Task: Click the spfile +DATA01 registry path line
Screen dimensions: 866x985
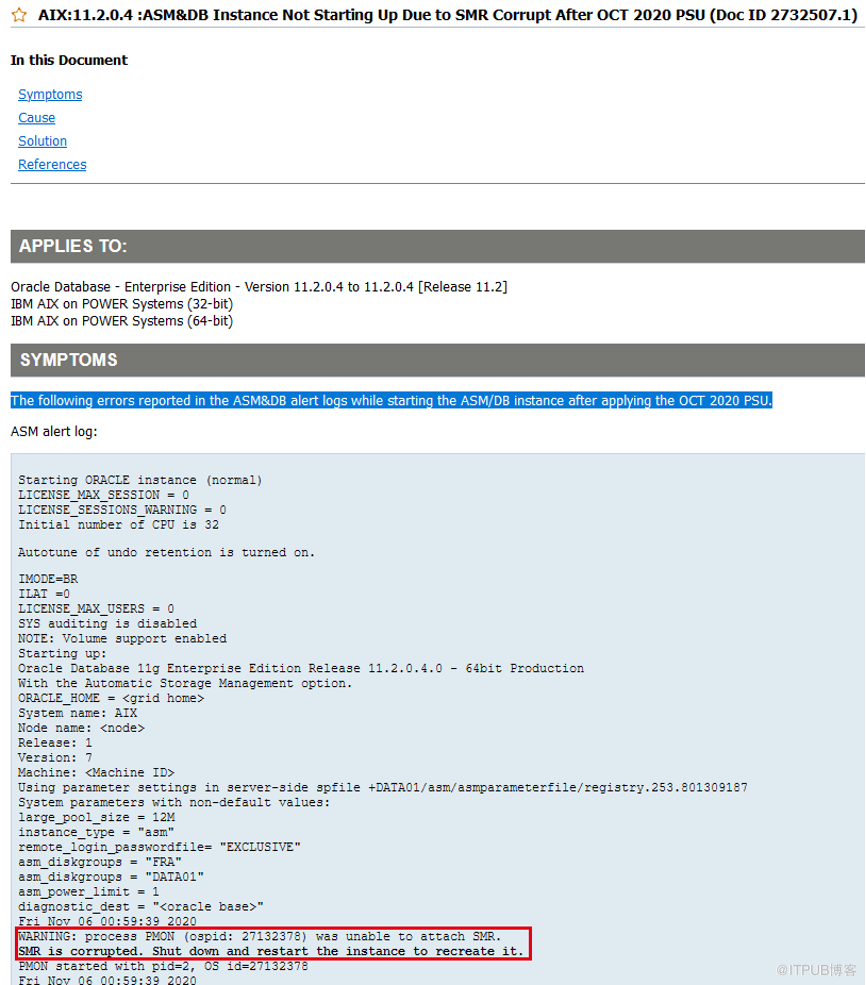Action: coord(383,788)
